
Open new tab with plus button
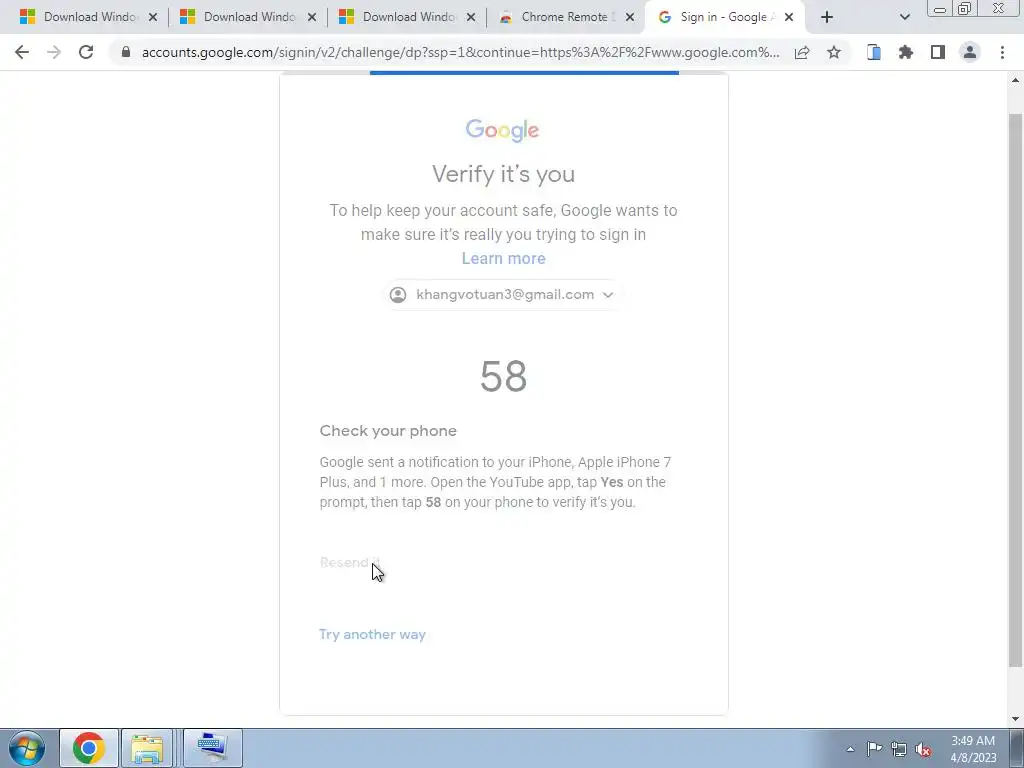[x=827, y=18]
